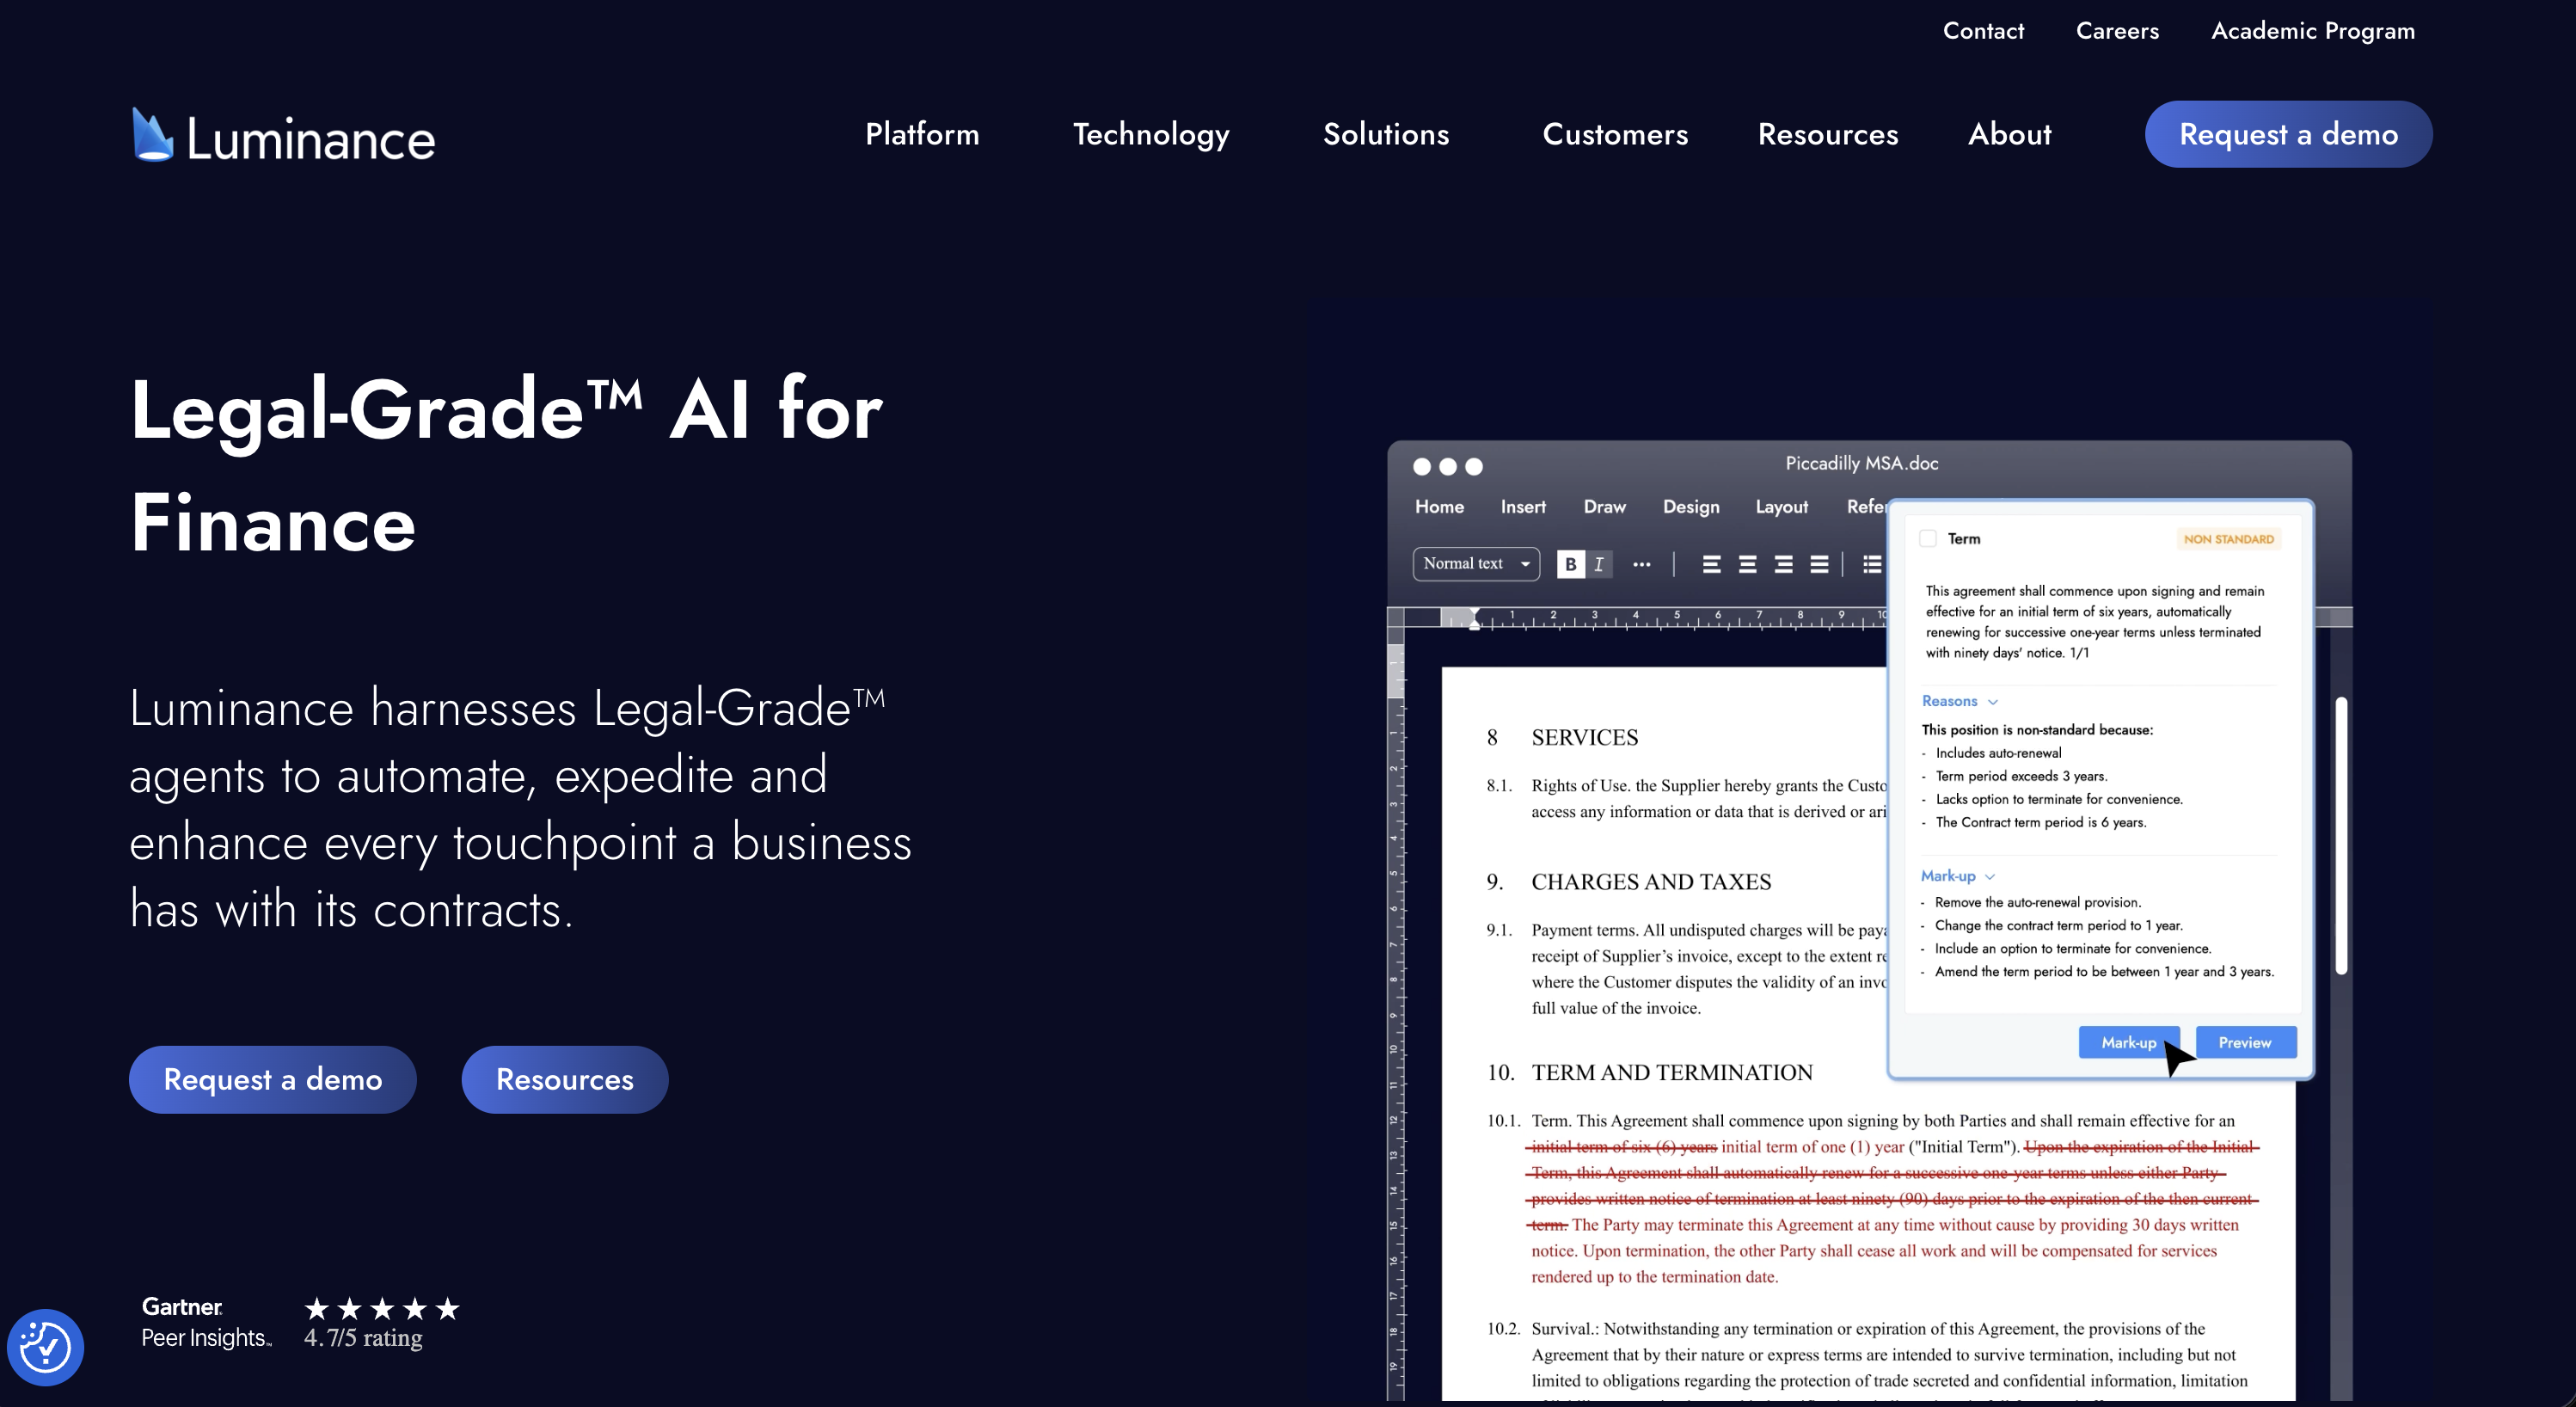Switch to the Insert ribbon tab

point(1523,507)
